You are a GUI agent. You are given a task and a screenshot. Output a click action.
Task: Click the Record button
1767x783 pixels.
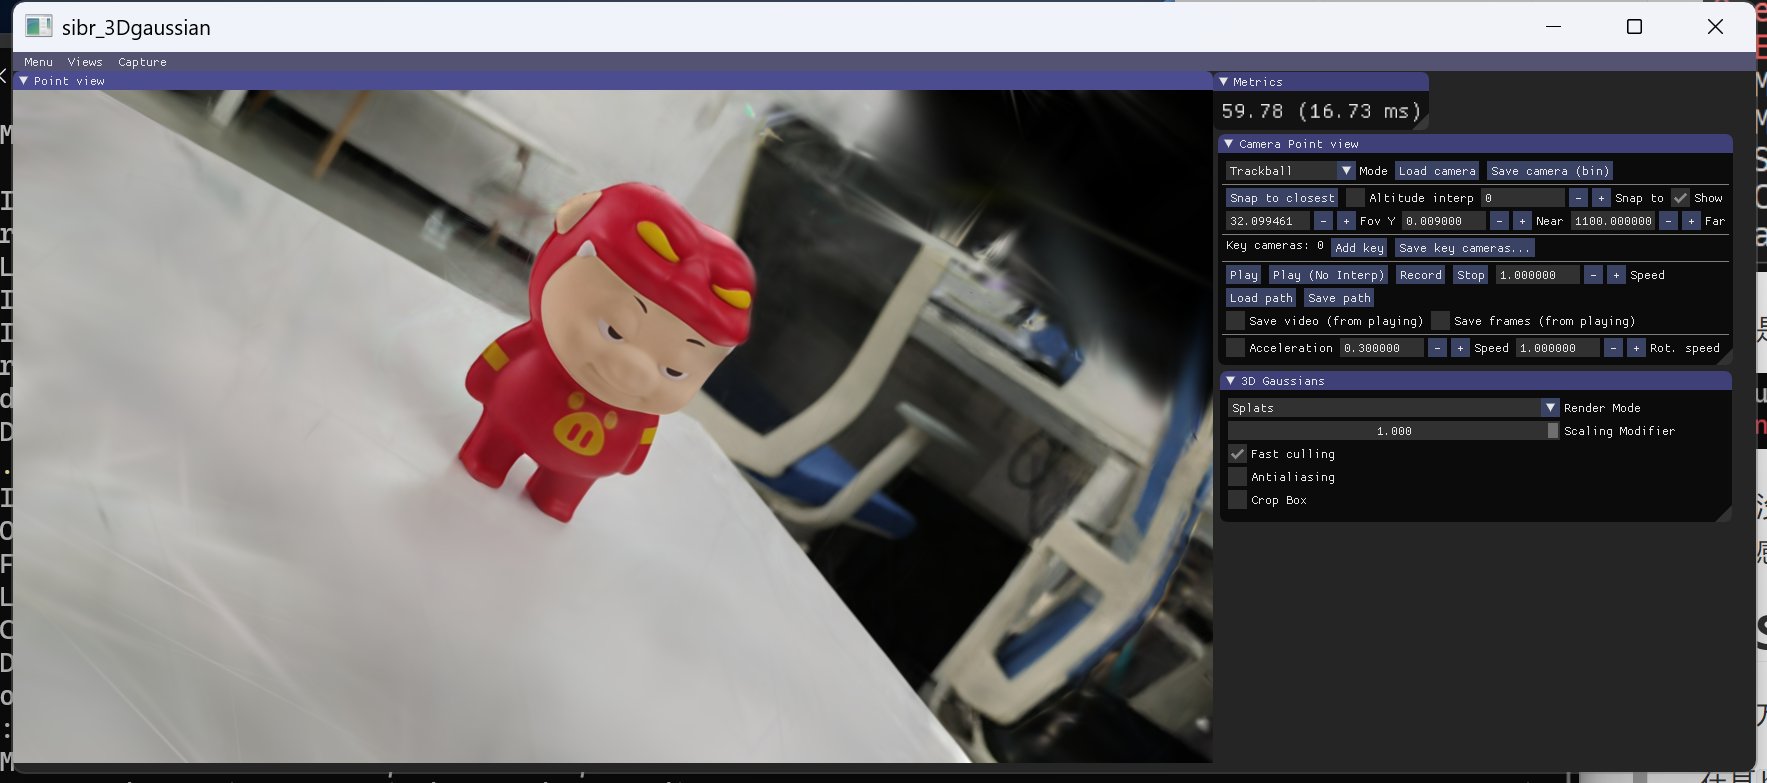[1420, 275]
